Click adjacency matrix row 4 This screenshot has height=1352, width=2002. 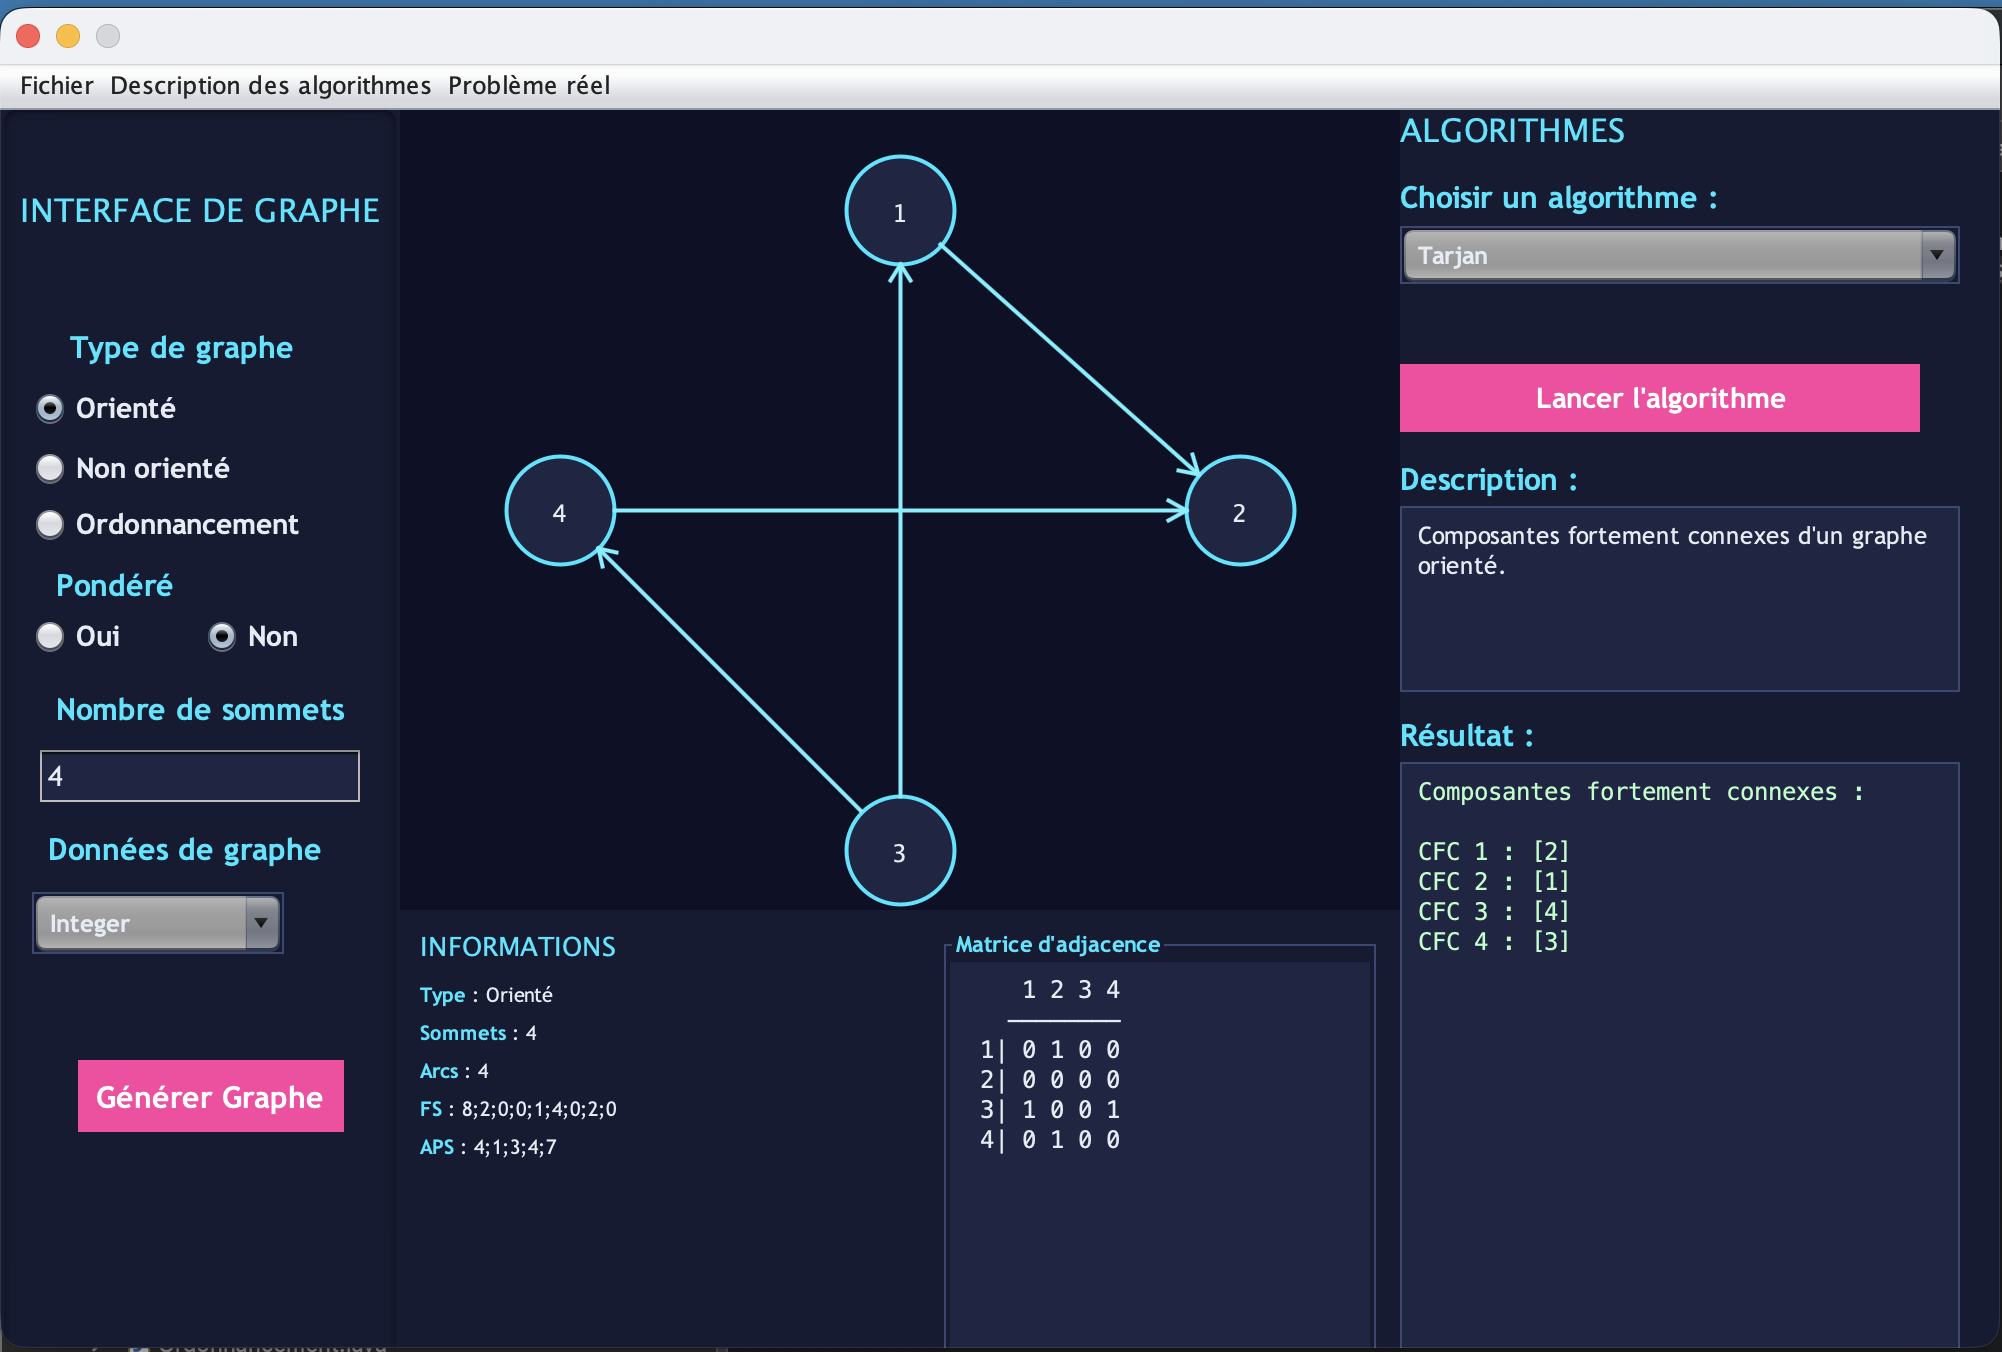[x=1050, y=1139]
